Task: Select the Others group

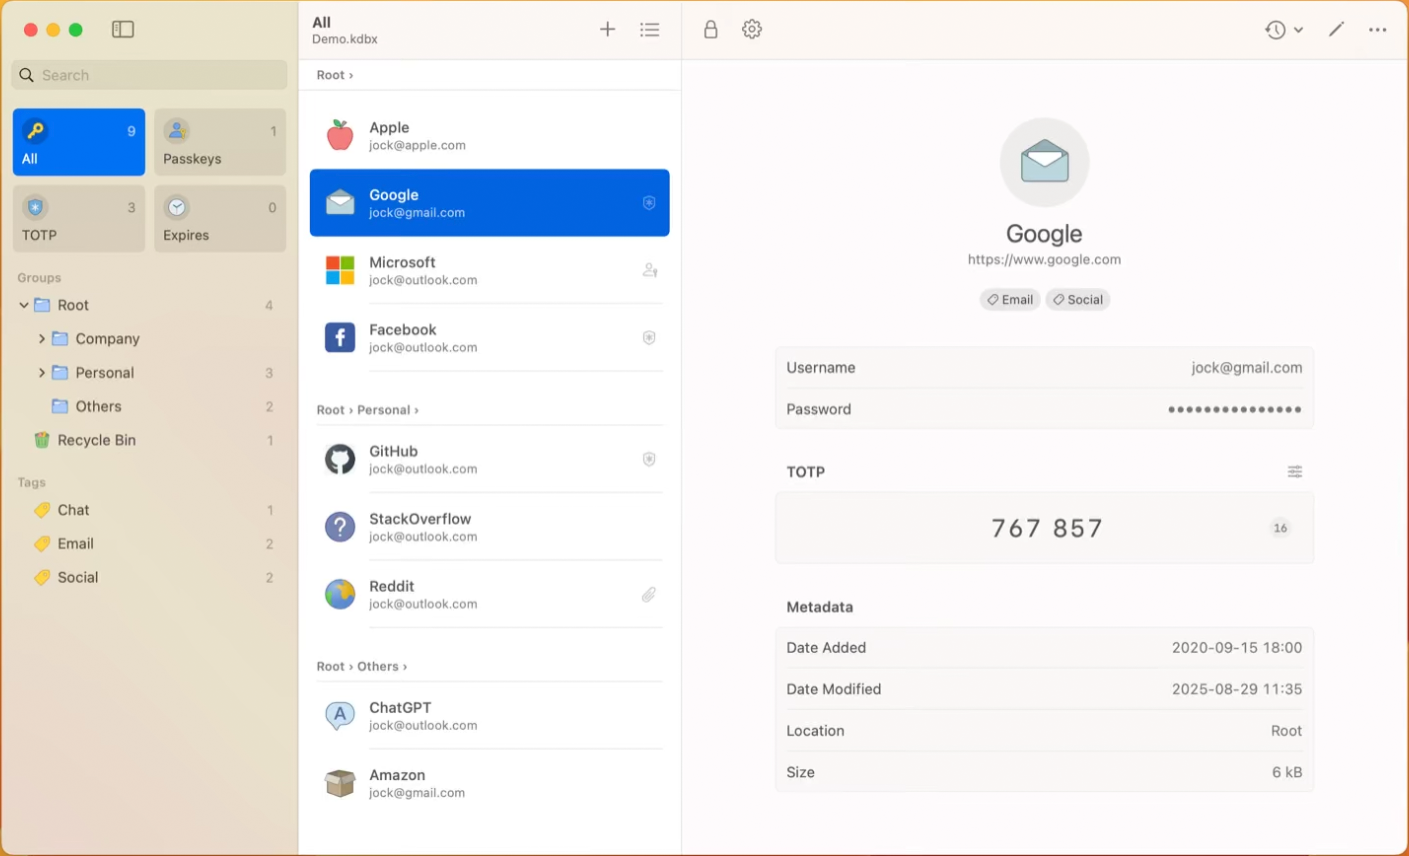Action: click(x=149, y=406)
